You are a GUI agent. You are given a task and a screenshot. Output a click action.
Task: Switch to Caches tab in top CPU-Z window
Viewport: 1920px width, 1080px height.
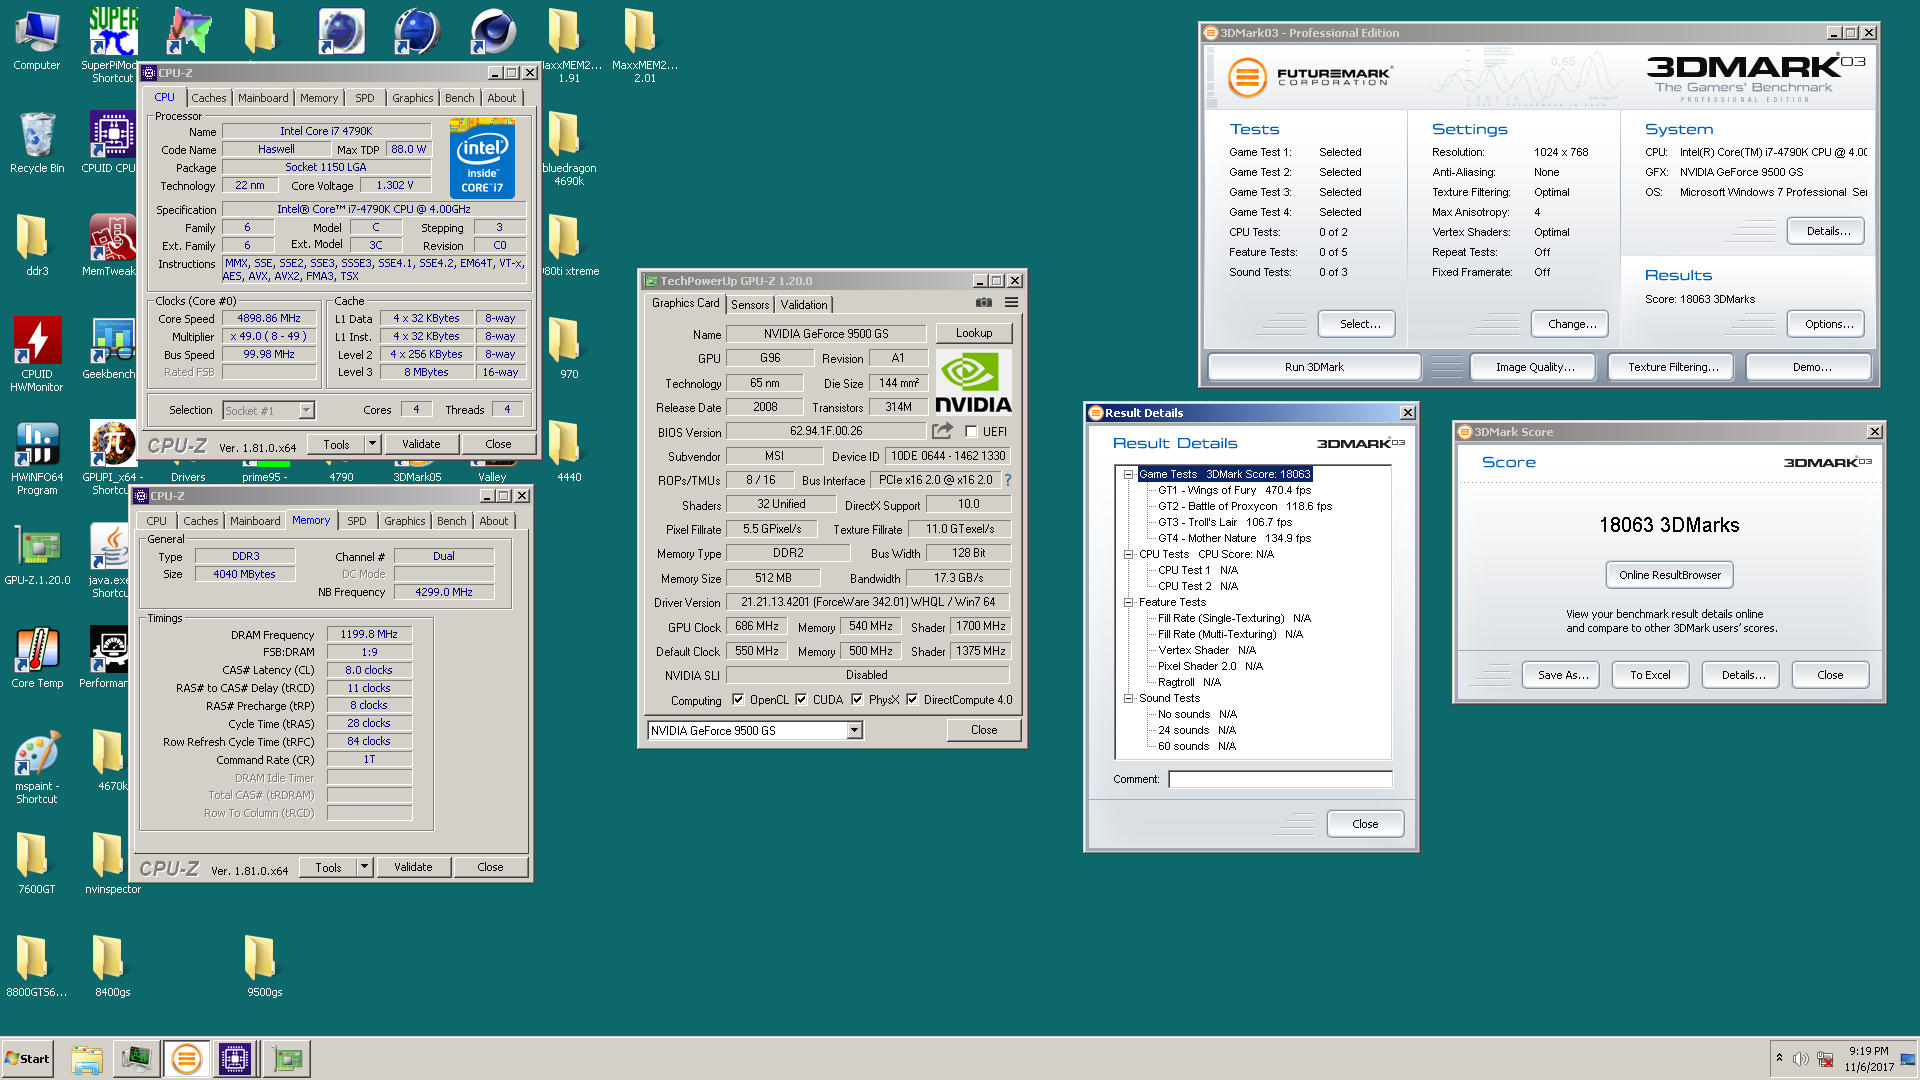click(208, 98)
